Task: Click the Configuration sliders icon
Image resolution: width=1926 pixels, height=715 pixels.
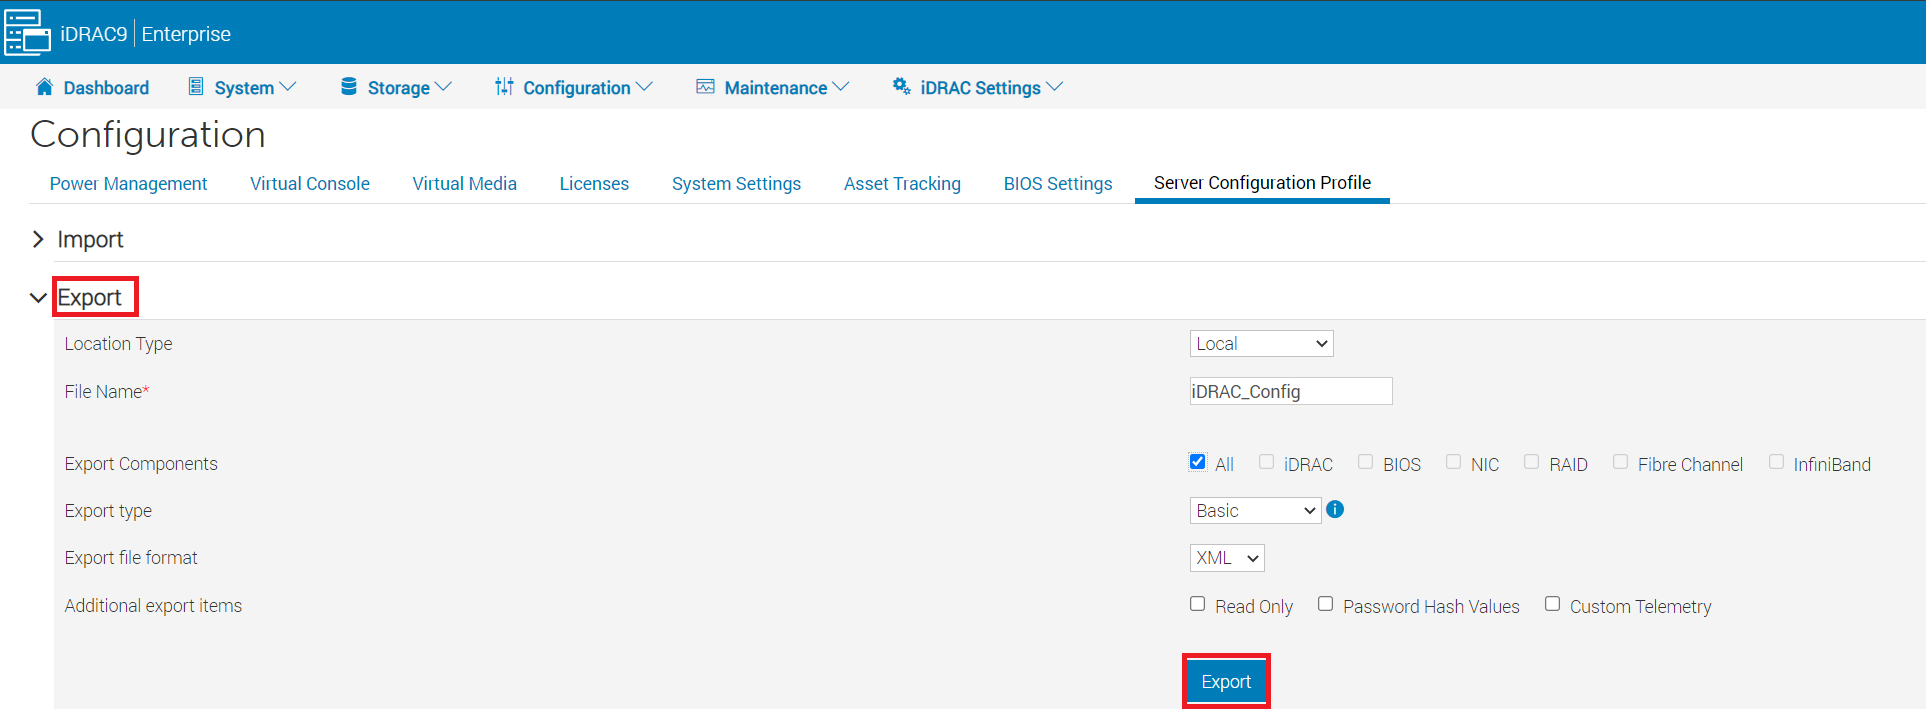Action: click(504, 87)
